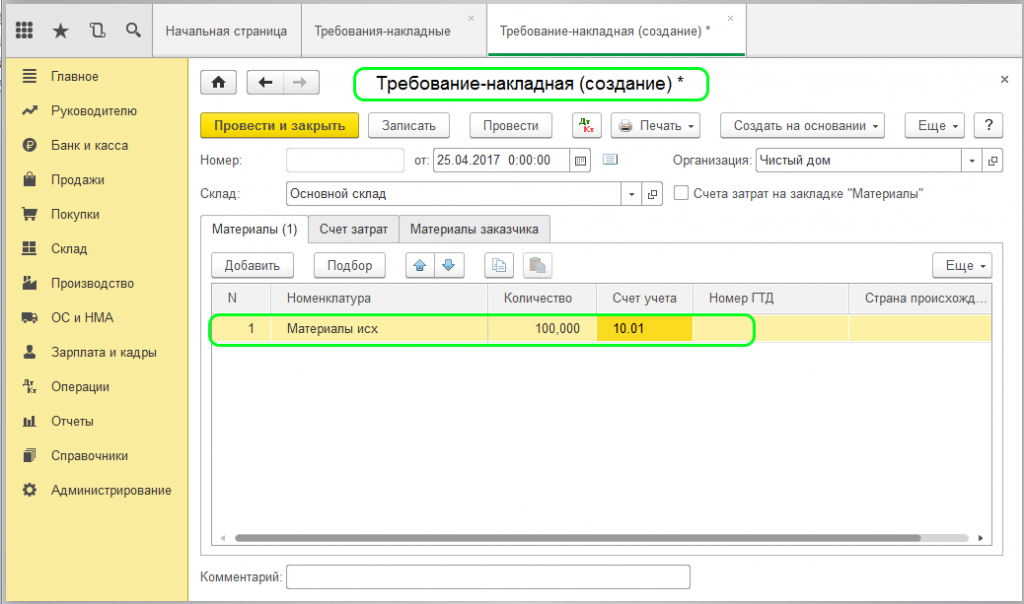Open the calendar date picker icon
Screen dimensions: 1024x604
[x=581, y=160]
